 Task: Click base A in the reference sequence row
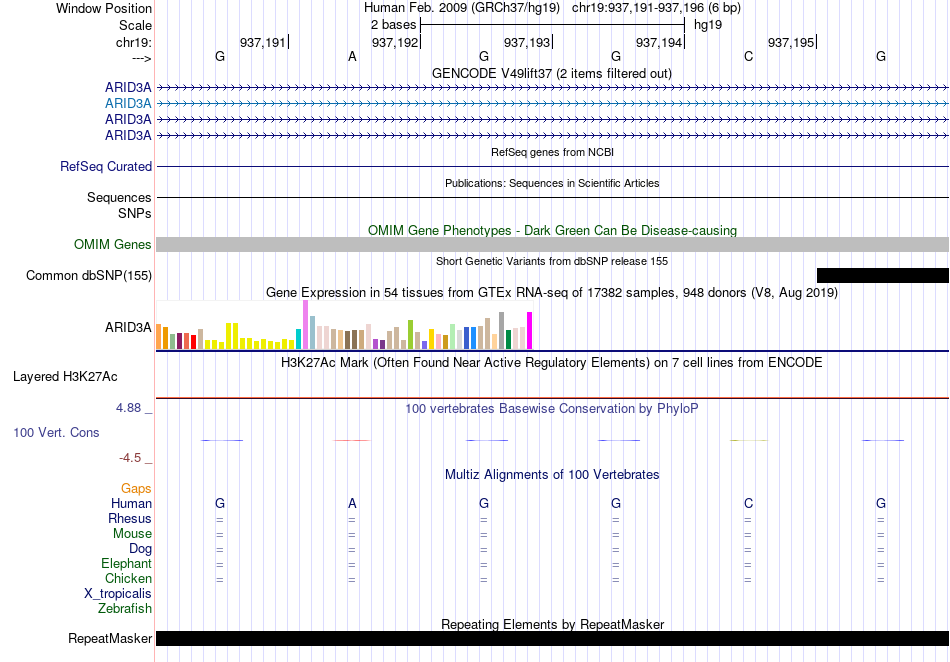click(352, 57)
